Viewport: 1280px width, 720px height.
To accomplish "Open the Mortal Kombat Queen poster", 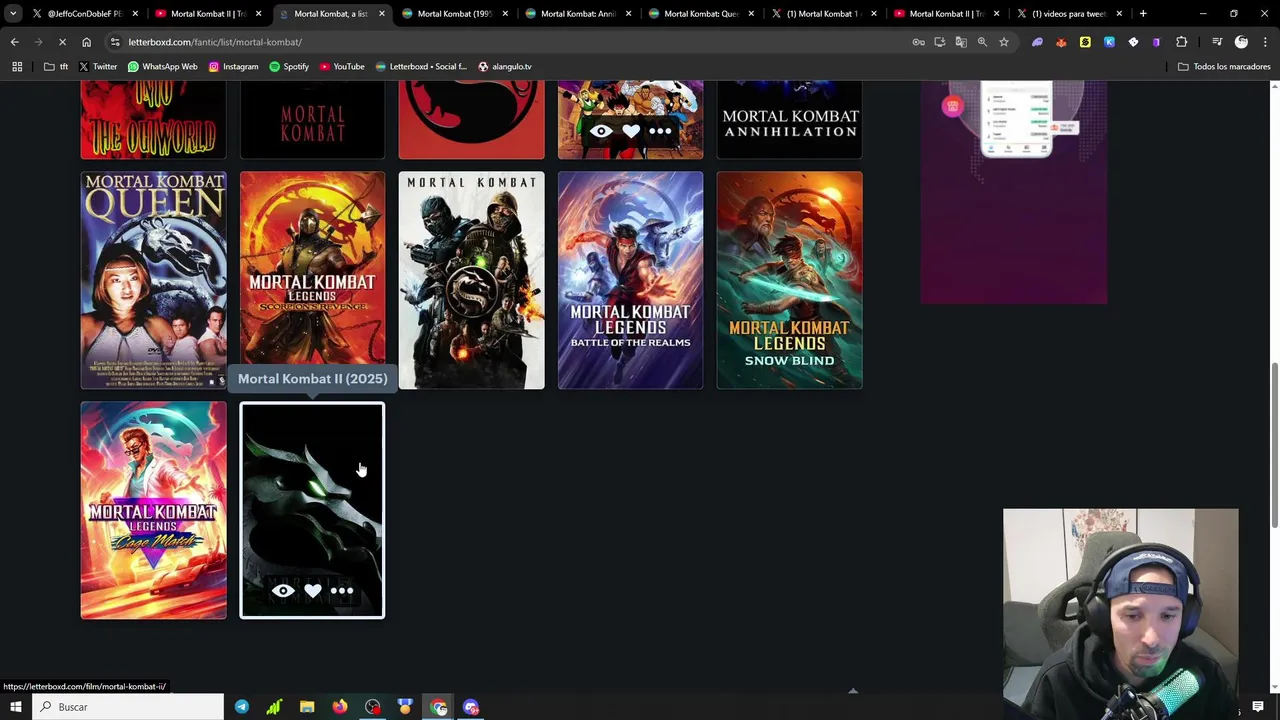I will pyautogui.click(x=153, y=280).
